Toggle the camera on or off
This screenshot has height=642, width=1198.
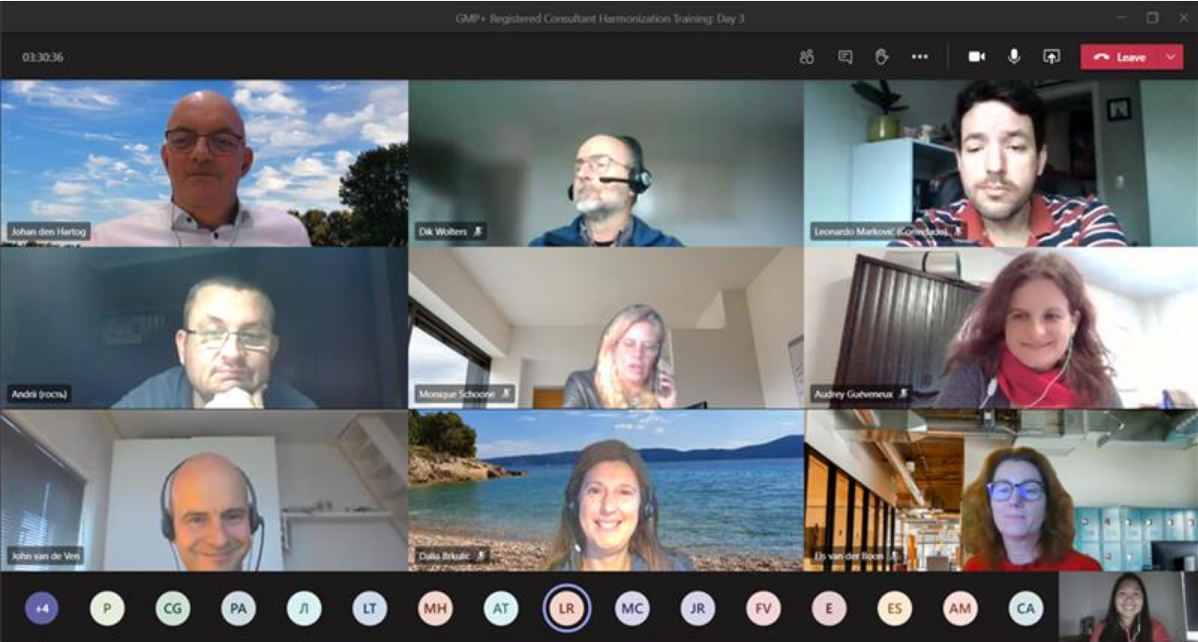point(976,57)
